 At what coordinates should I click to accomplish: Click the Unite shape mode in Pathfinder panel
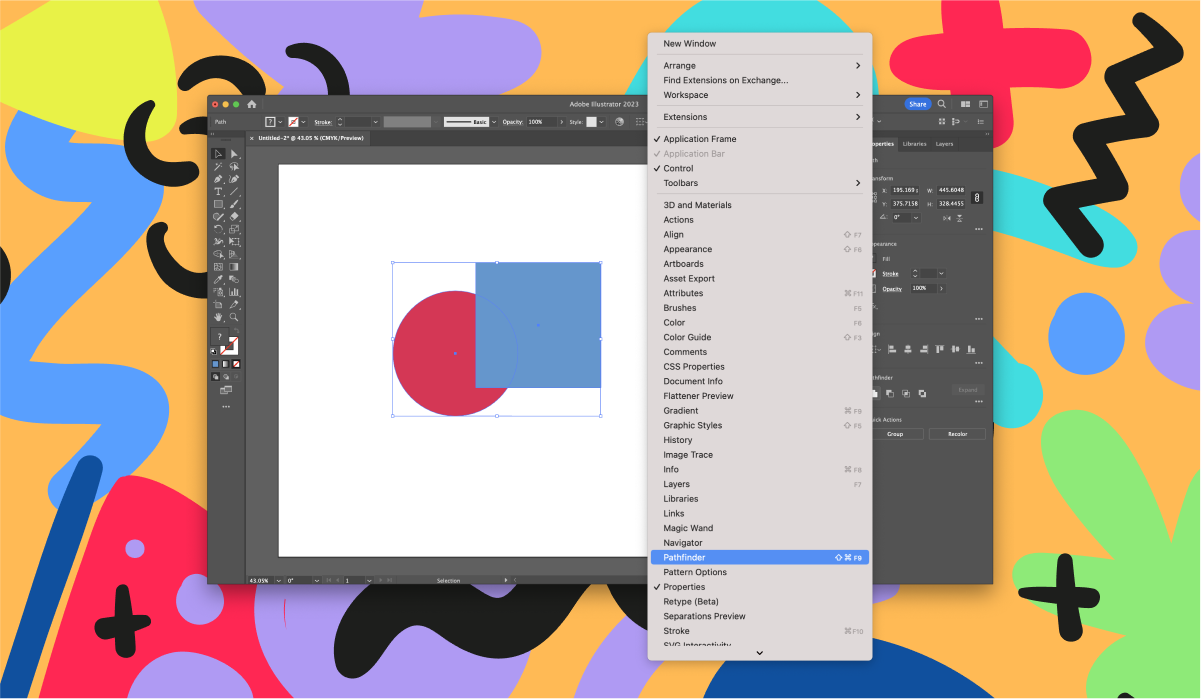(874, 391)
